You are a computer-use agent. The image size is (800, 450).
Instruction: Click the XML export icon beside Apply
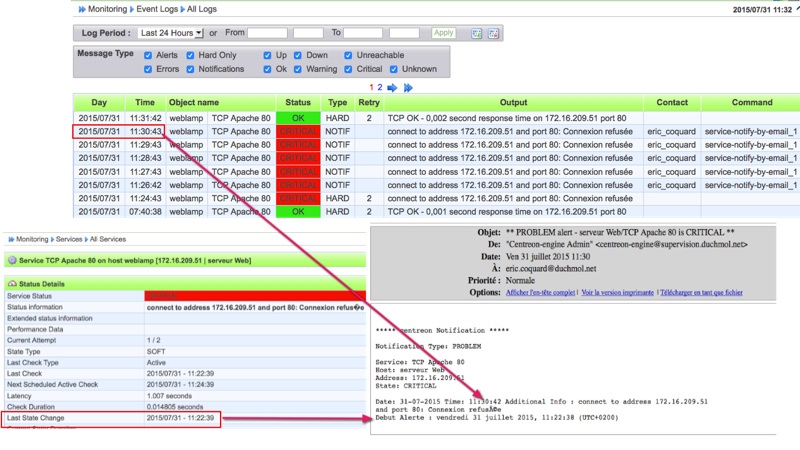493,33
